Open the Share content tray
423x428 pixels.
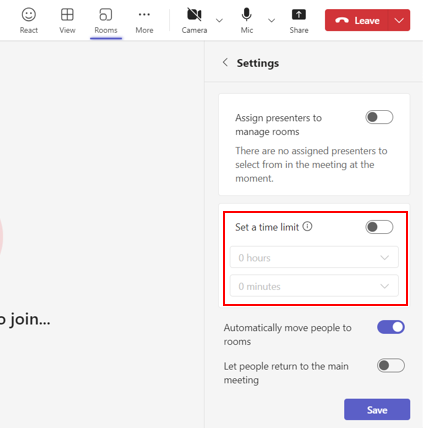tap(299, 21)
